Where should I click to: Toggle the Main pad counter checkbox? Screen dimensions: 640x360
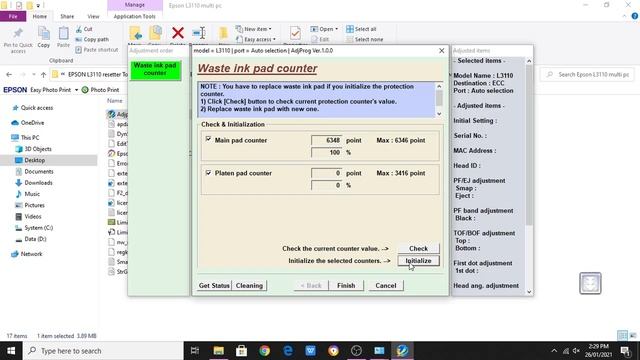pyautogui.click(x=209, y=140)
